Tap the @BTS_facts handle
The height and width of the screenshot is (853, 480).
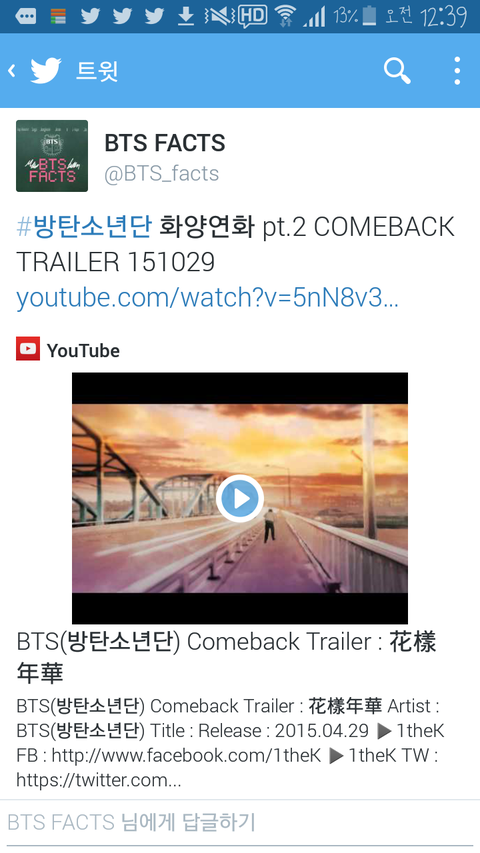tap(162, 174)
